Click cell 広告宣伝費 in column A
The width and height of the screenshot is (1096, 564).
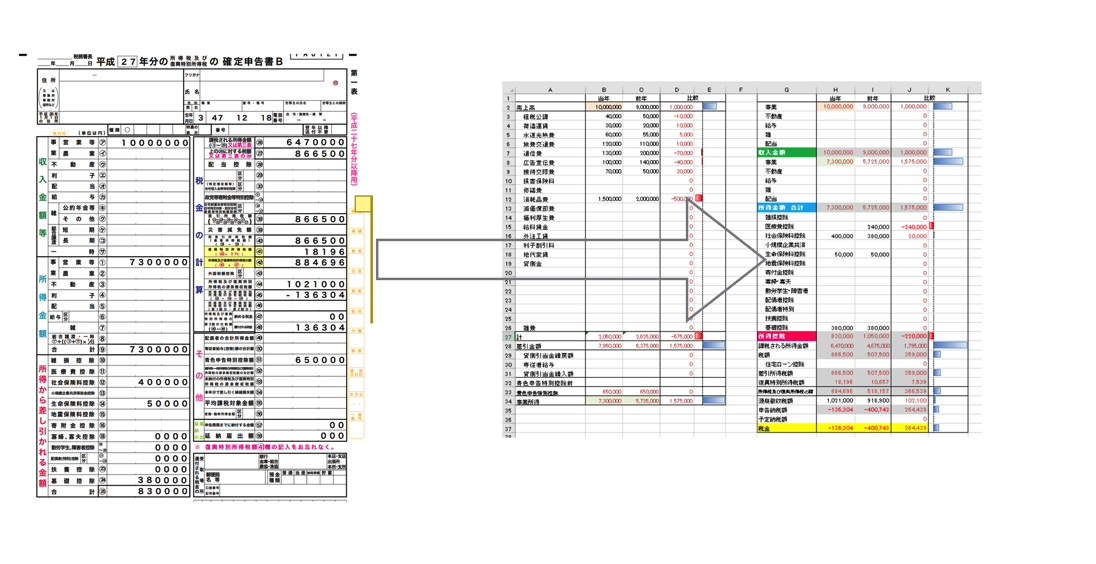(x=550, y=162)
